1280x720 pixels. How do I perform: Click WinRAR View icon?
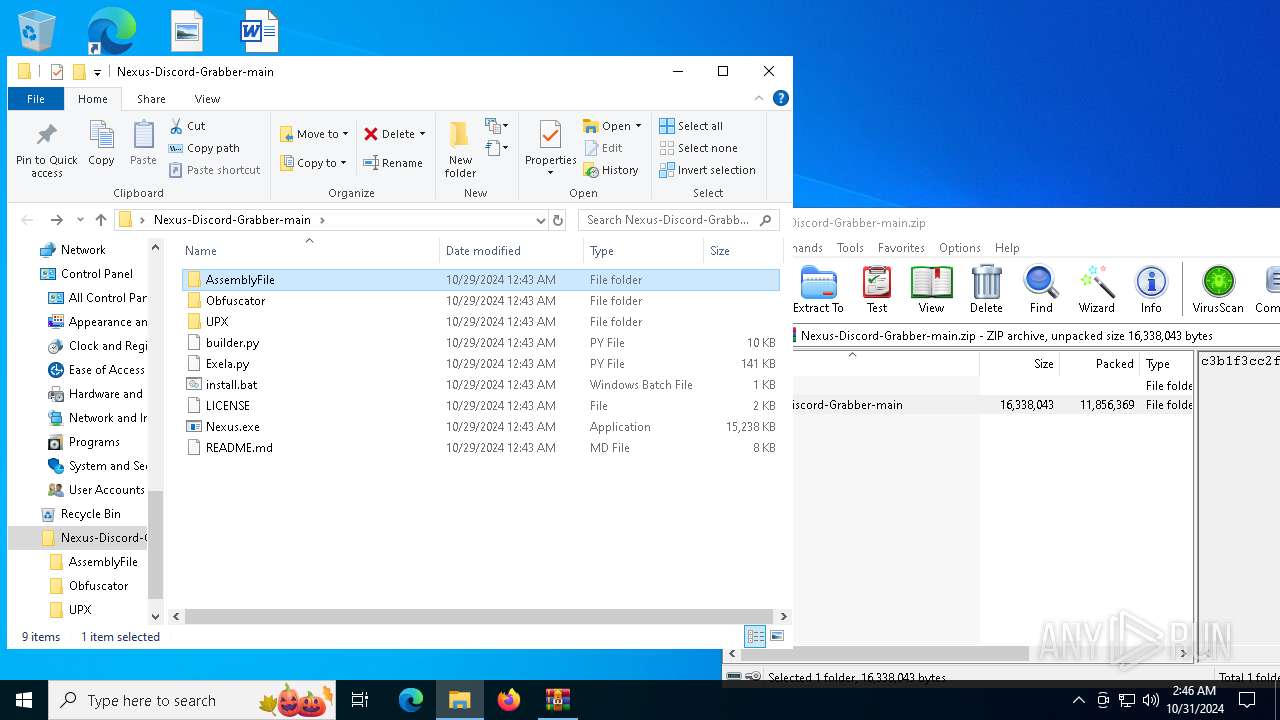(931, 290)
